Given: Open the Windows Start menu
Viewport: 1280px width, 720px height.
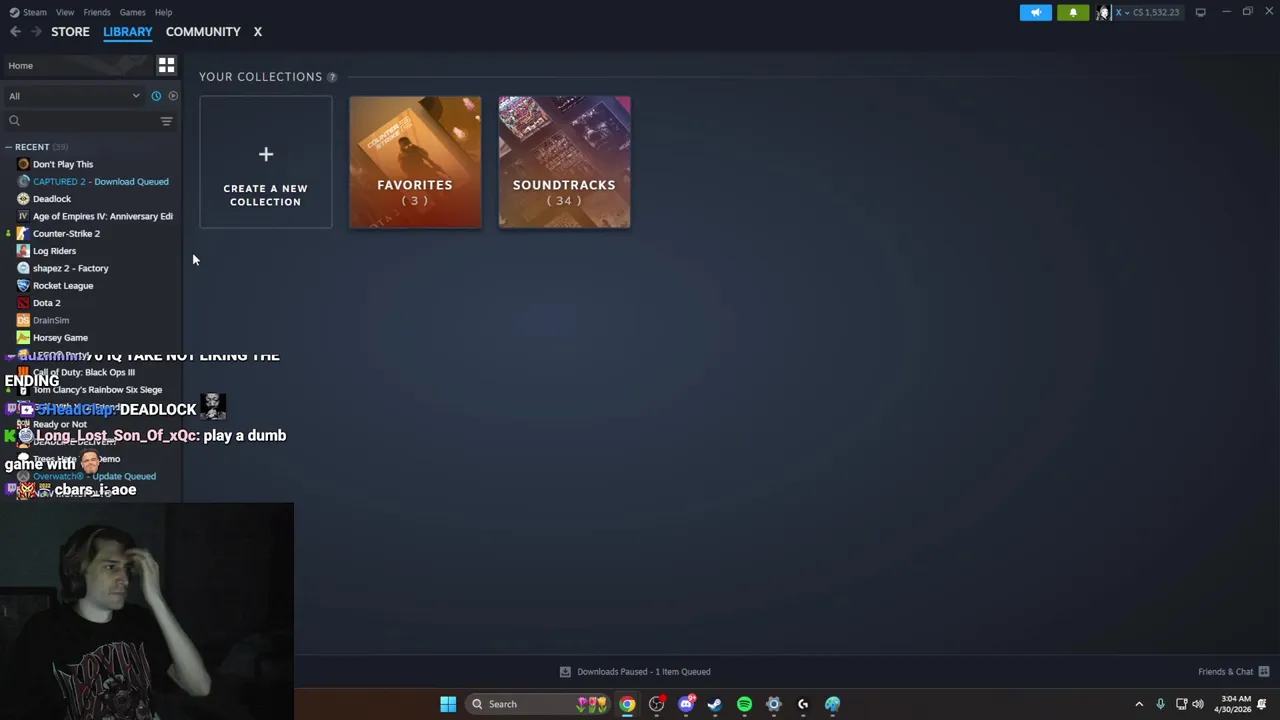Looking at the screenshot, I should click(448, 704).
